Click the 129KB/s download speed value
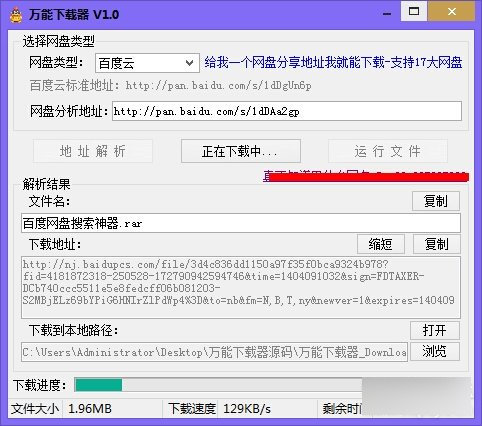 247,409
